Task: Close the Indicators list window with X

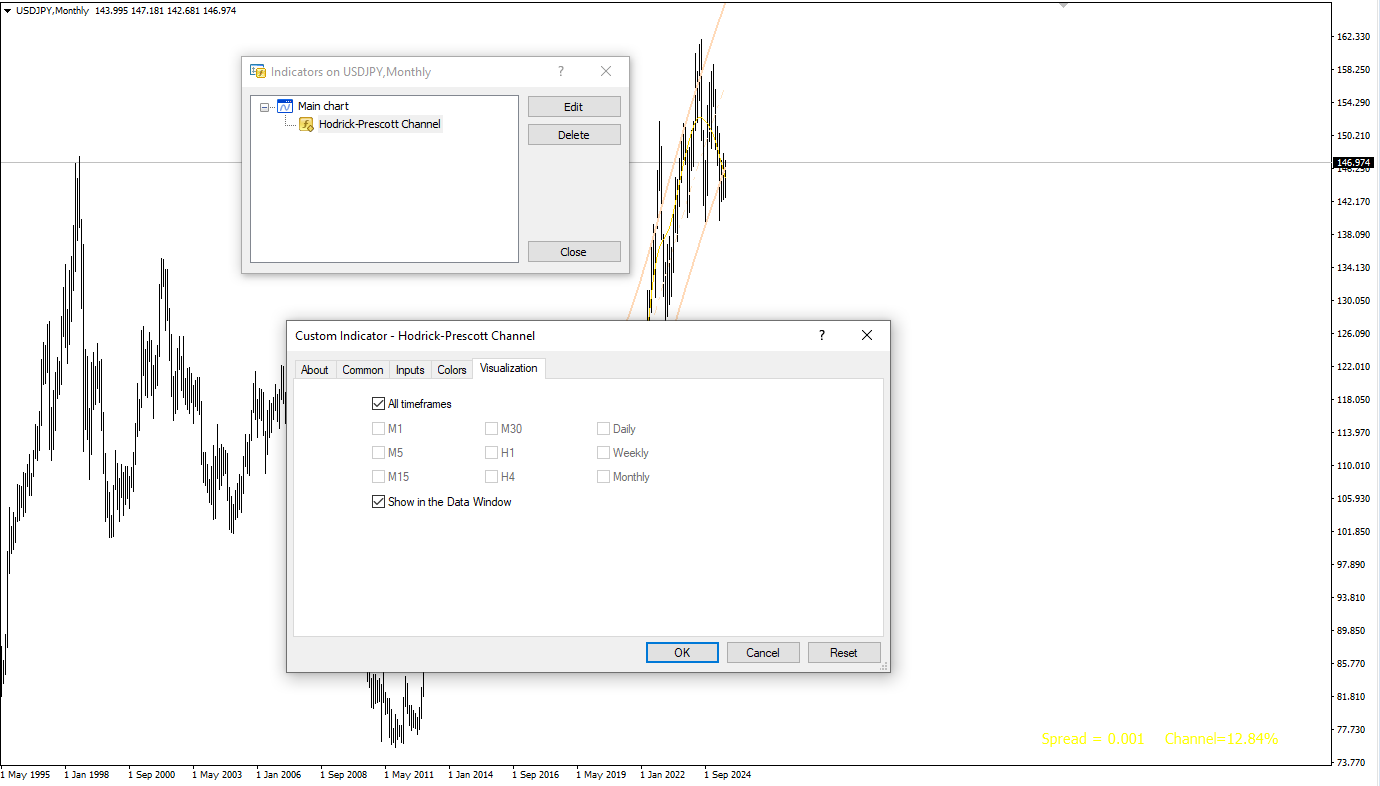Action: click(x=605, y=72)
